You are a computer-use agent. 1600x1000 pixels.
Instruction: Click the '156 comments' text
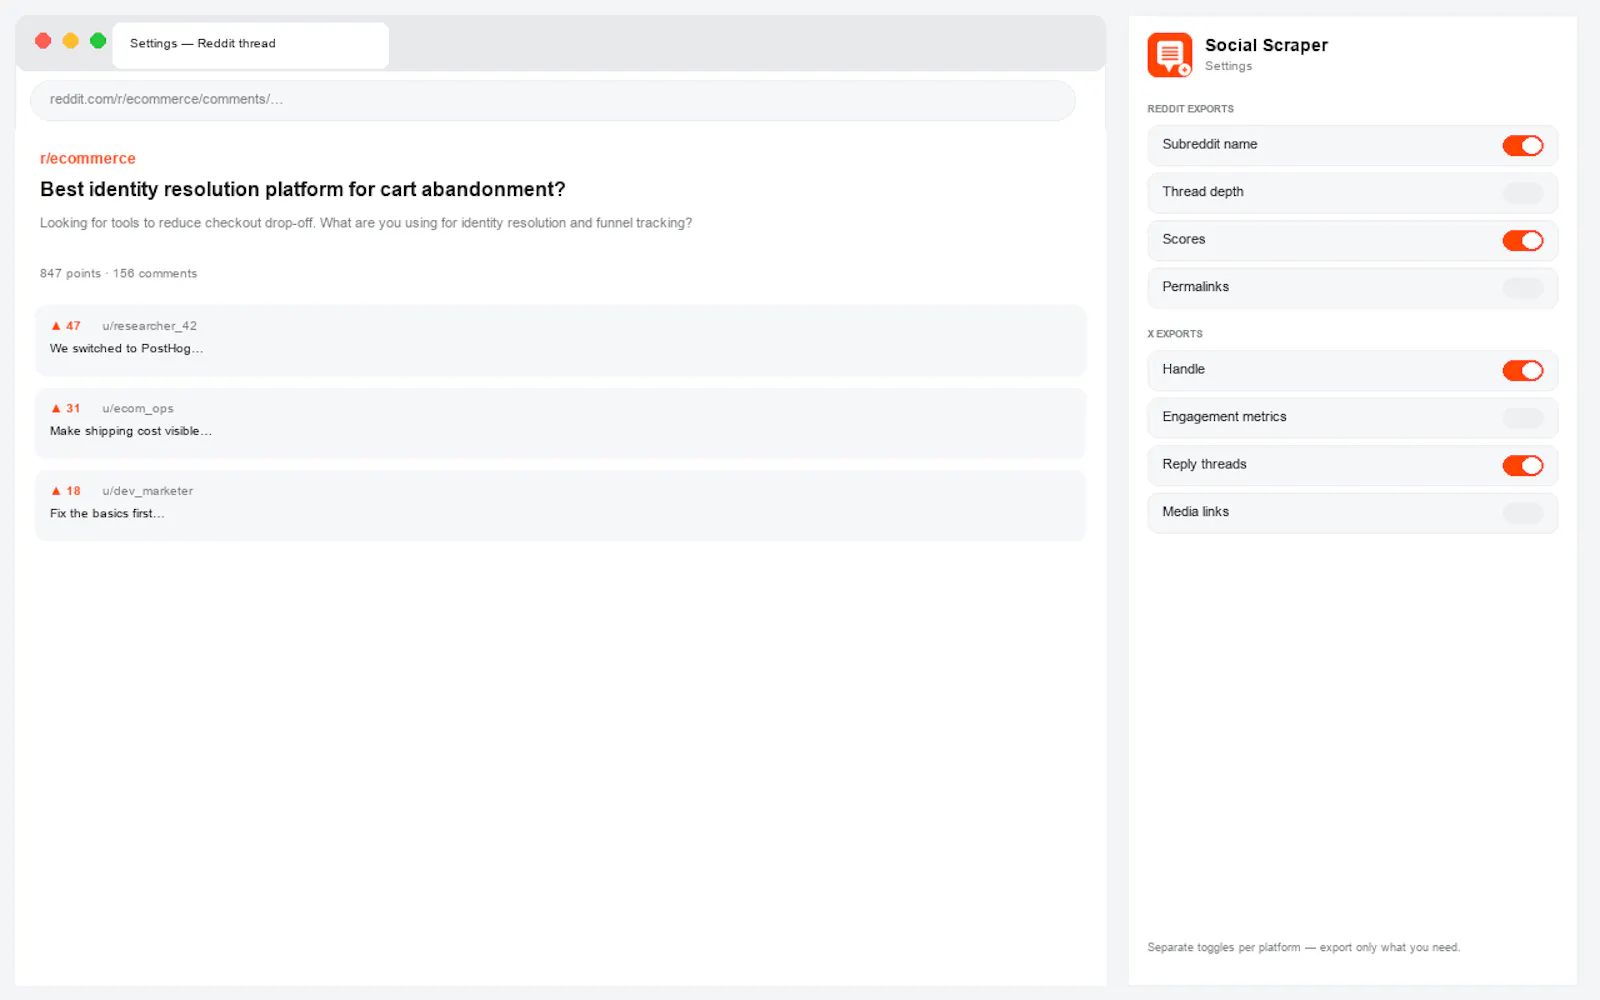(155, 274)
